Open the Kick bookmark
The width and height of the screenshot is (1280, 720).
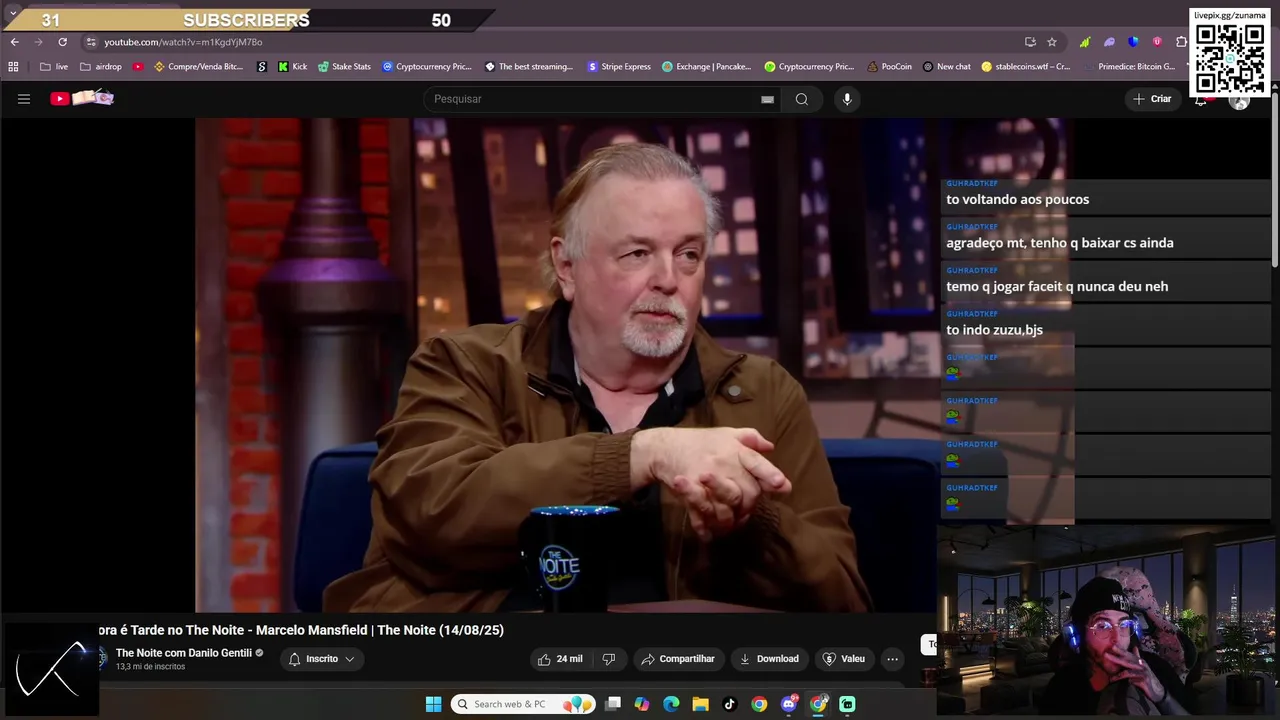[292, 67]
